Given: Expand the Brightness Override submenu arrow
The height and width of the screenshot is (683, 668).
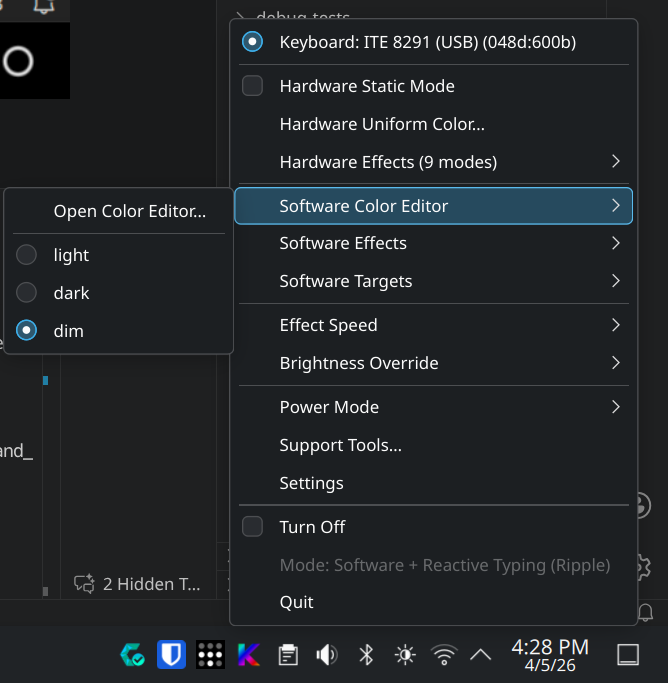Looking at the screenshot, I should pyautogui.click(x=615, y=363).
